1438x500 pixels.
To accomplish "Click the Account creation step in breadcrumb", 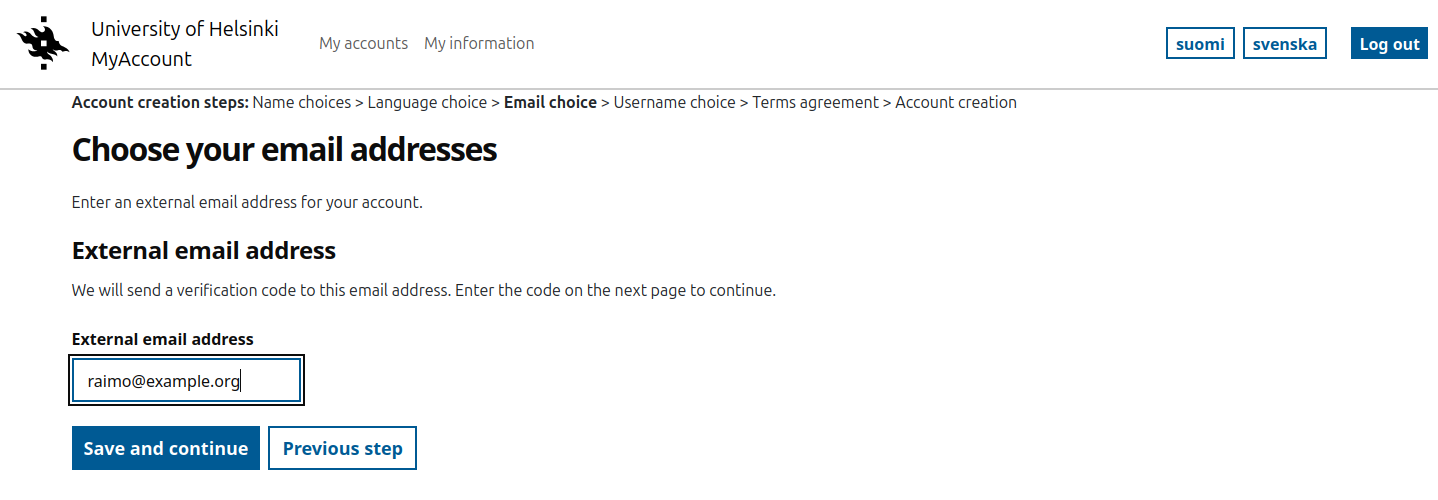I will 955,102.
